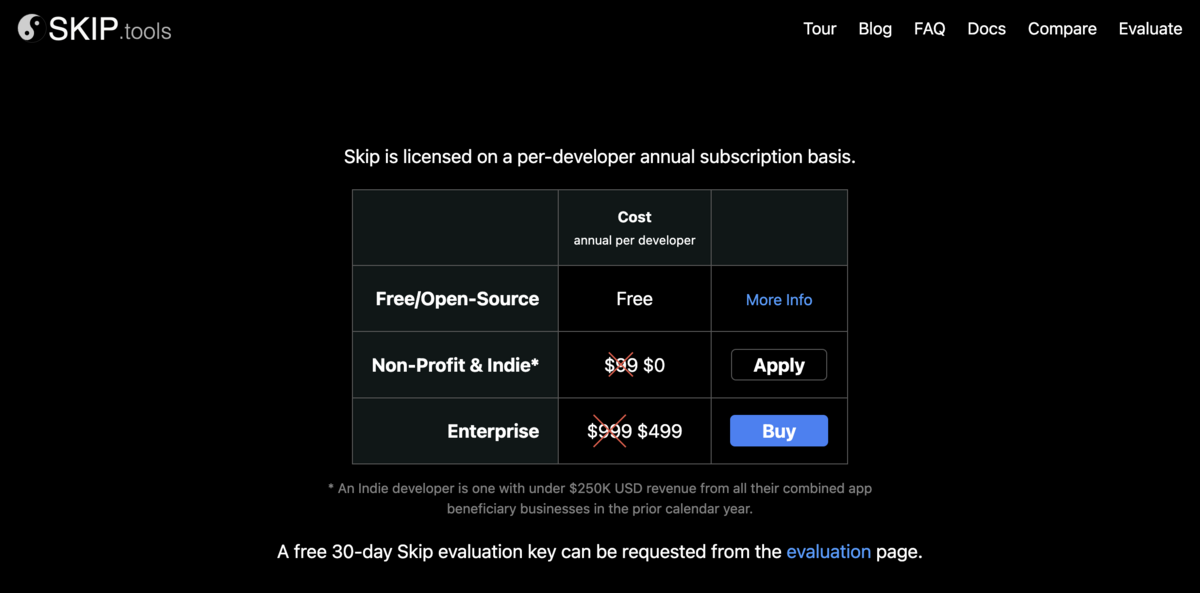
Task: Open the Blog page
Action: [875, 29]
